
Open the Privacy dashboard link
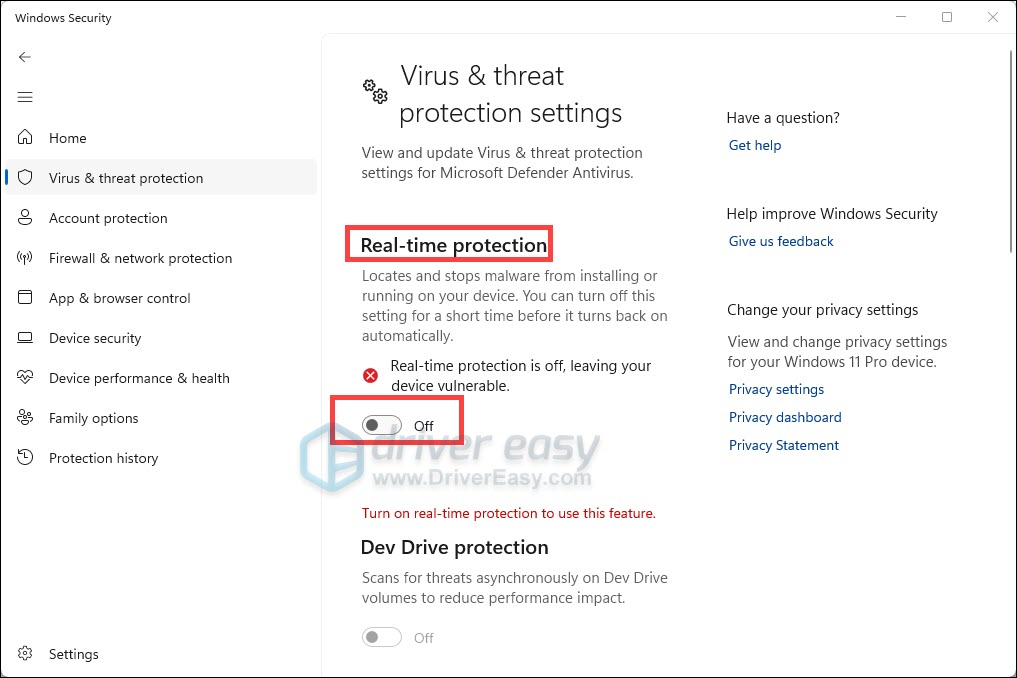tap(785, 417)
